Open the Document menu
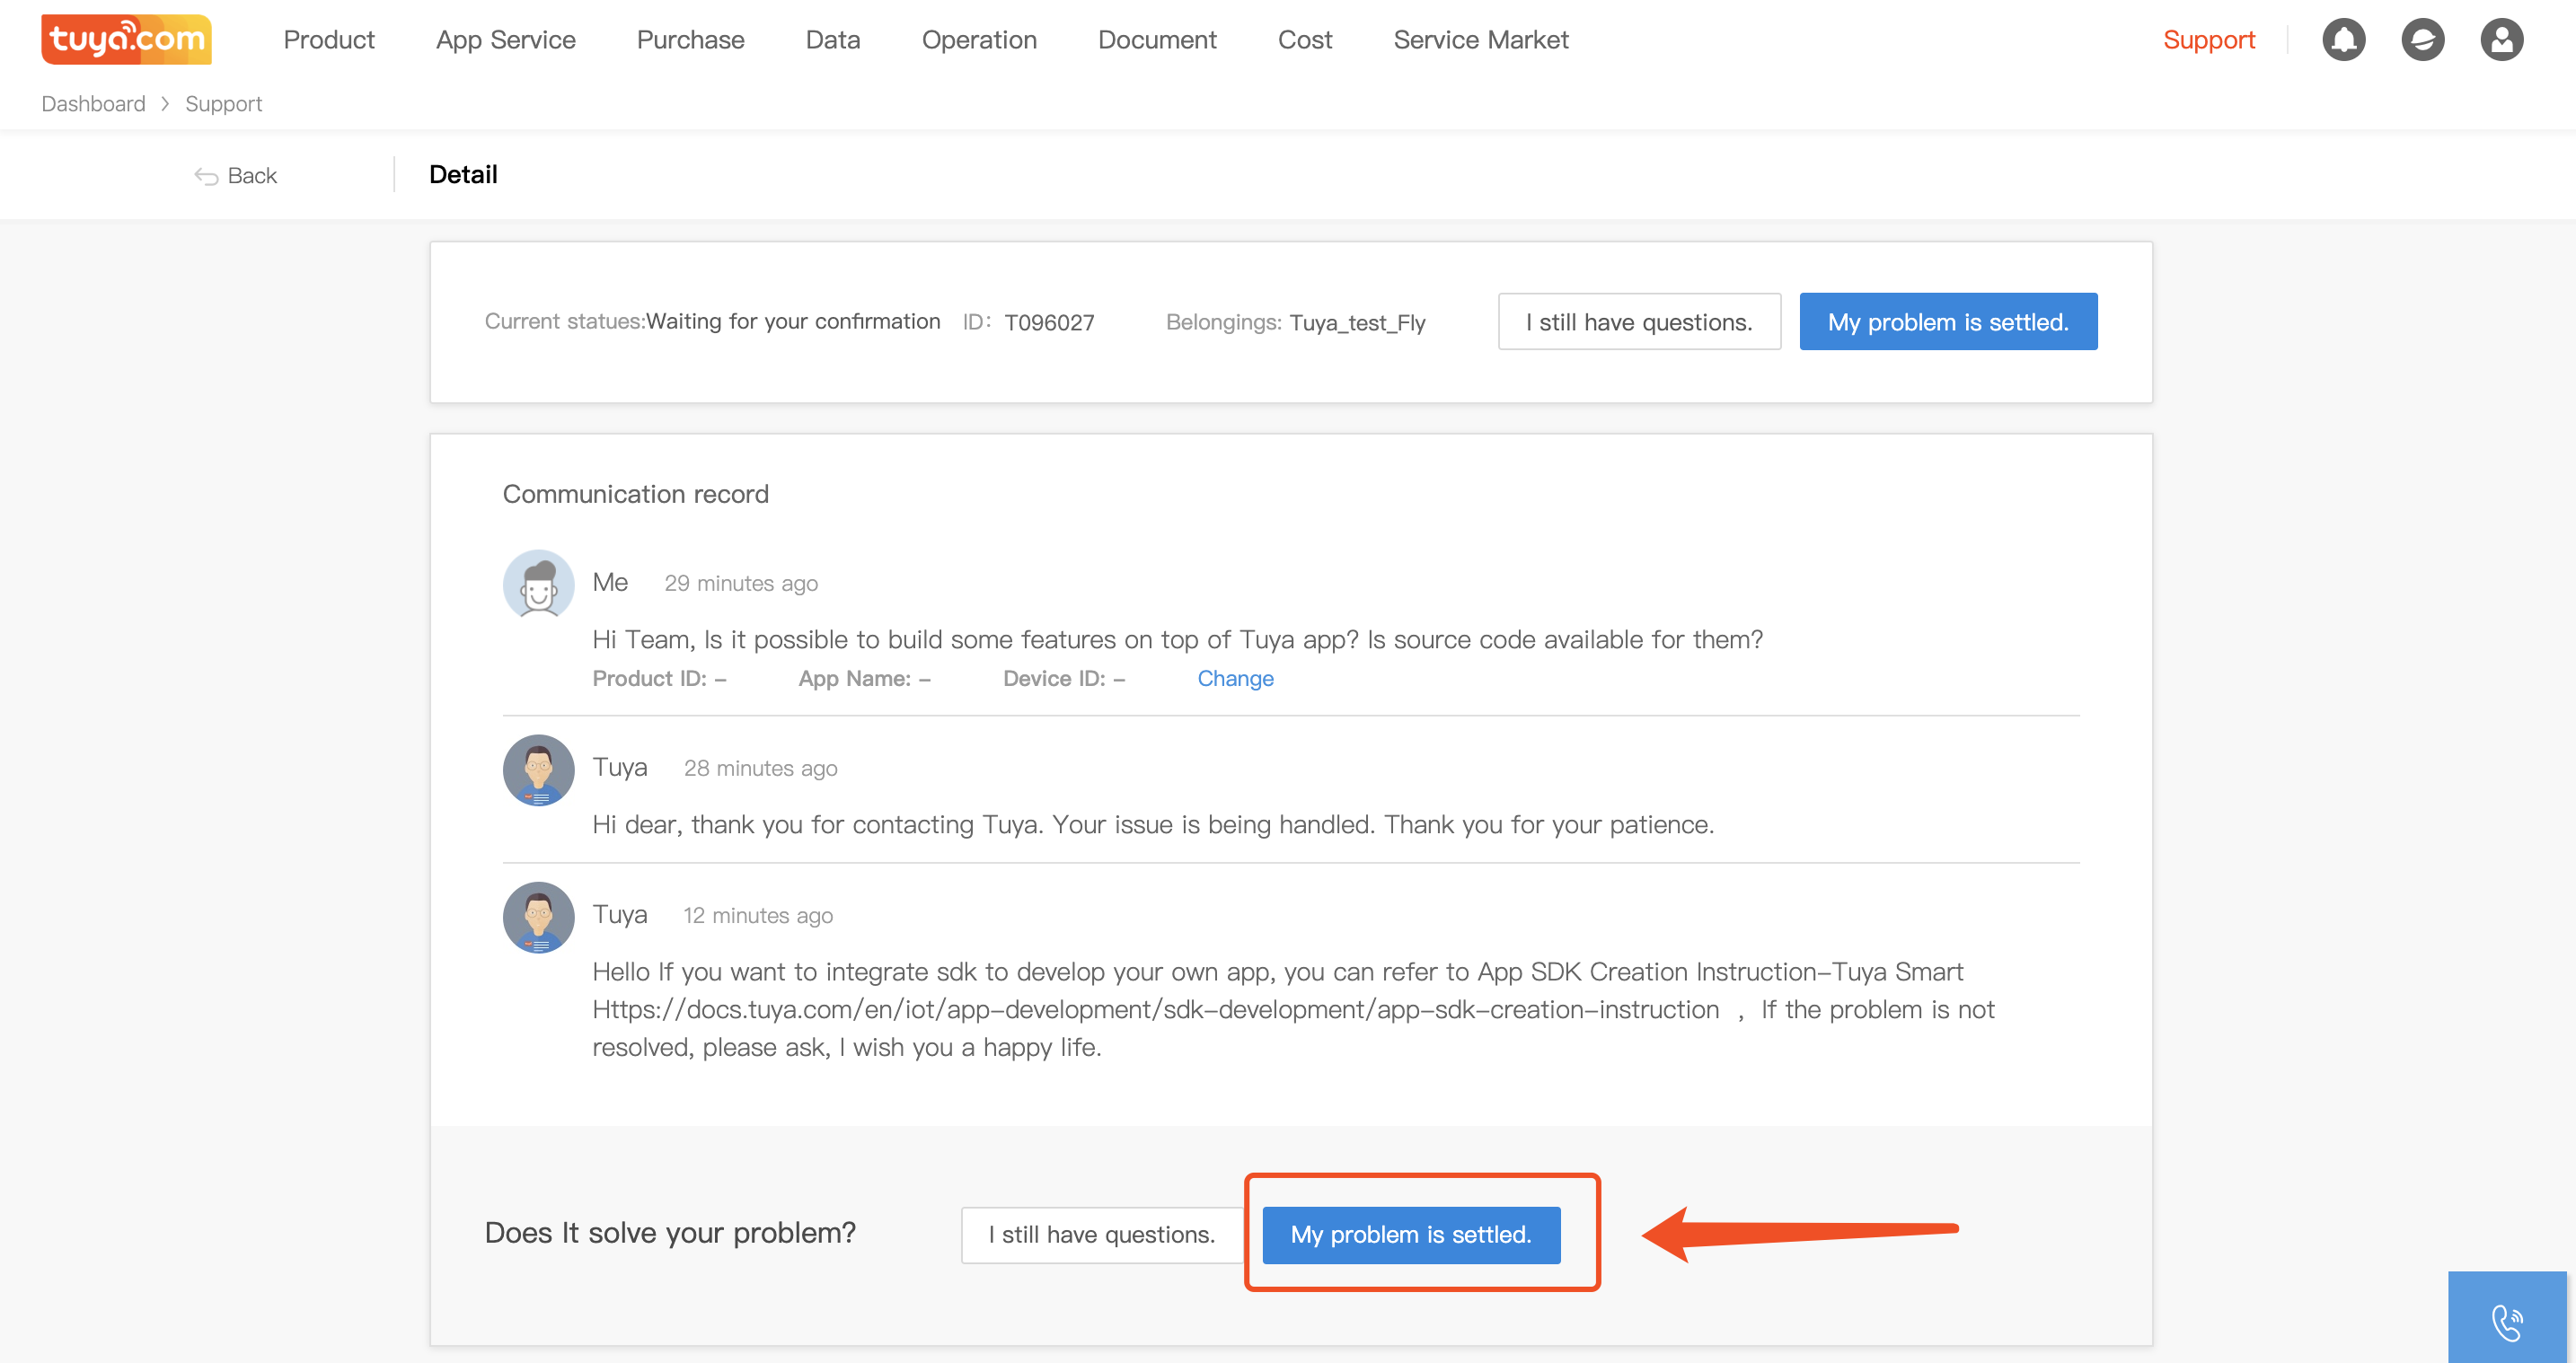Viewport: 2576px width, 1363px height. (1157, 40)
